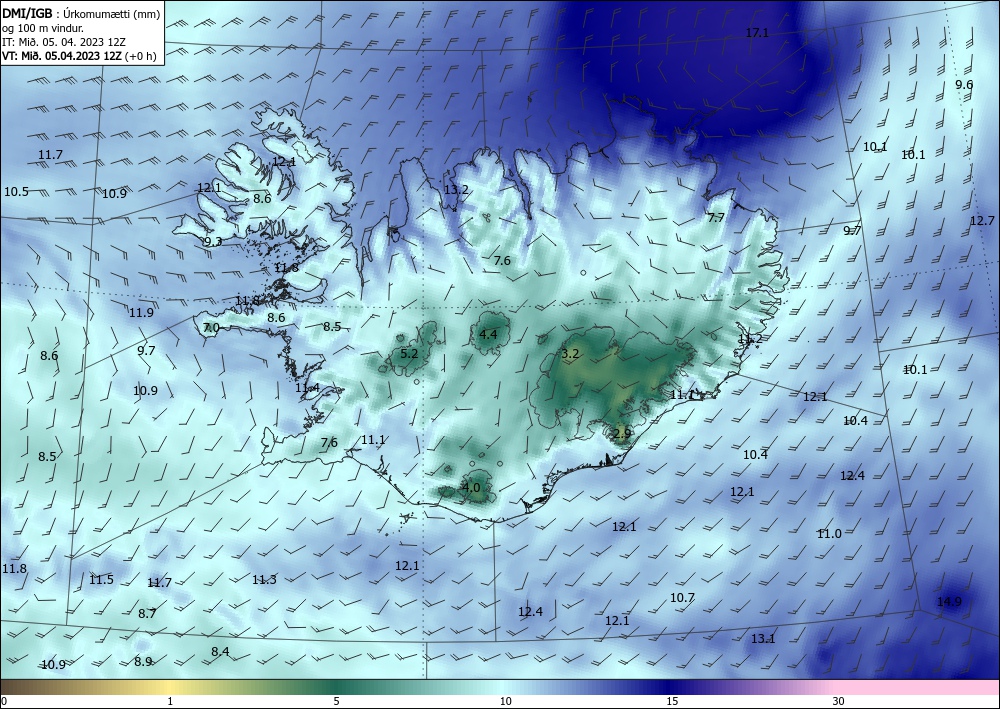Click the '30' label on the color scale
This screenshot has width=1000, height=709.
(838, 701)
